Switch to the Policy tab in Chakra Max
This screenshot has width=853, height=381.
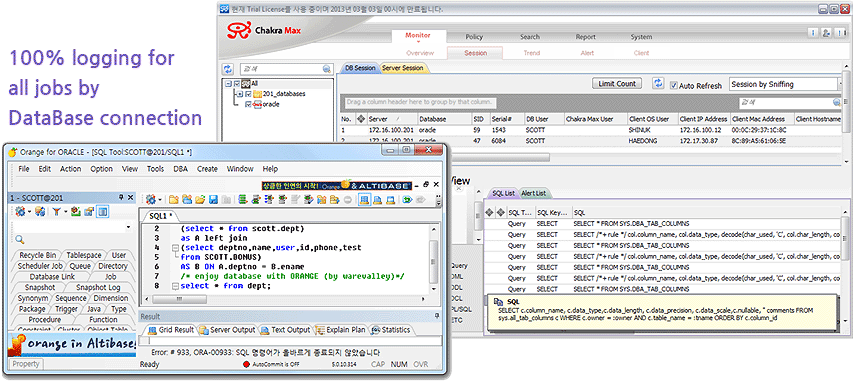pyautogui.click(x=474, y=37)
